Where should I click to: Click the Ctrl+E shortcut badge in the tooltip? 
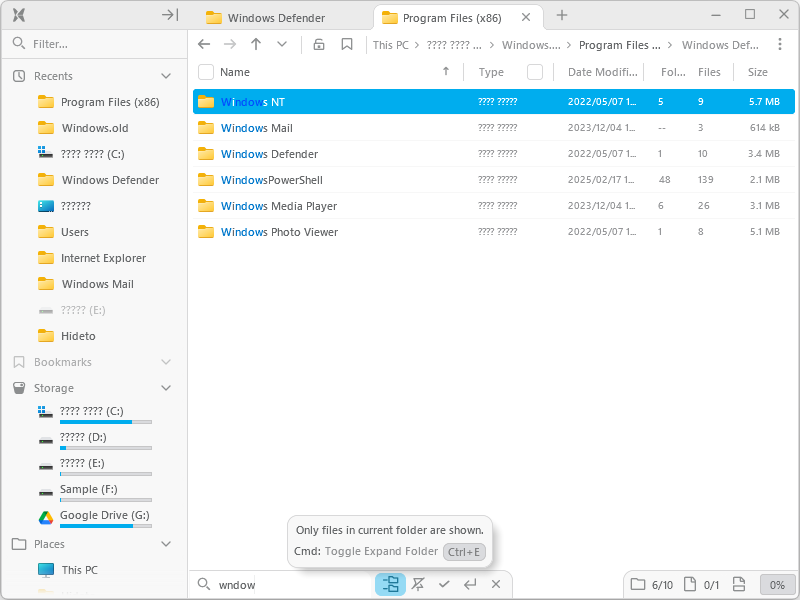pos(464,552)
